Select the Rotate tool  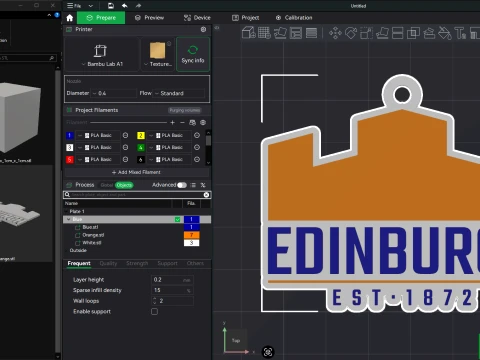(351, 33)
